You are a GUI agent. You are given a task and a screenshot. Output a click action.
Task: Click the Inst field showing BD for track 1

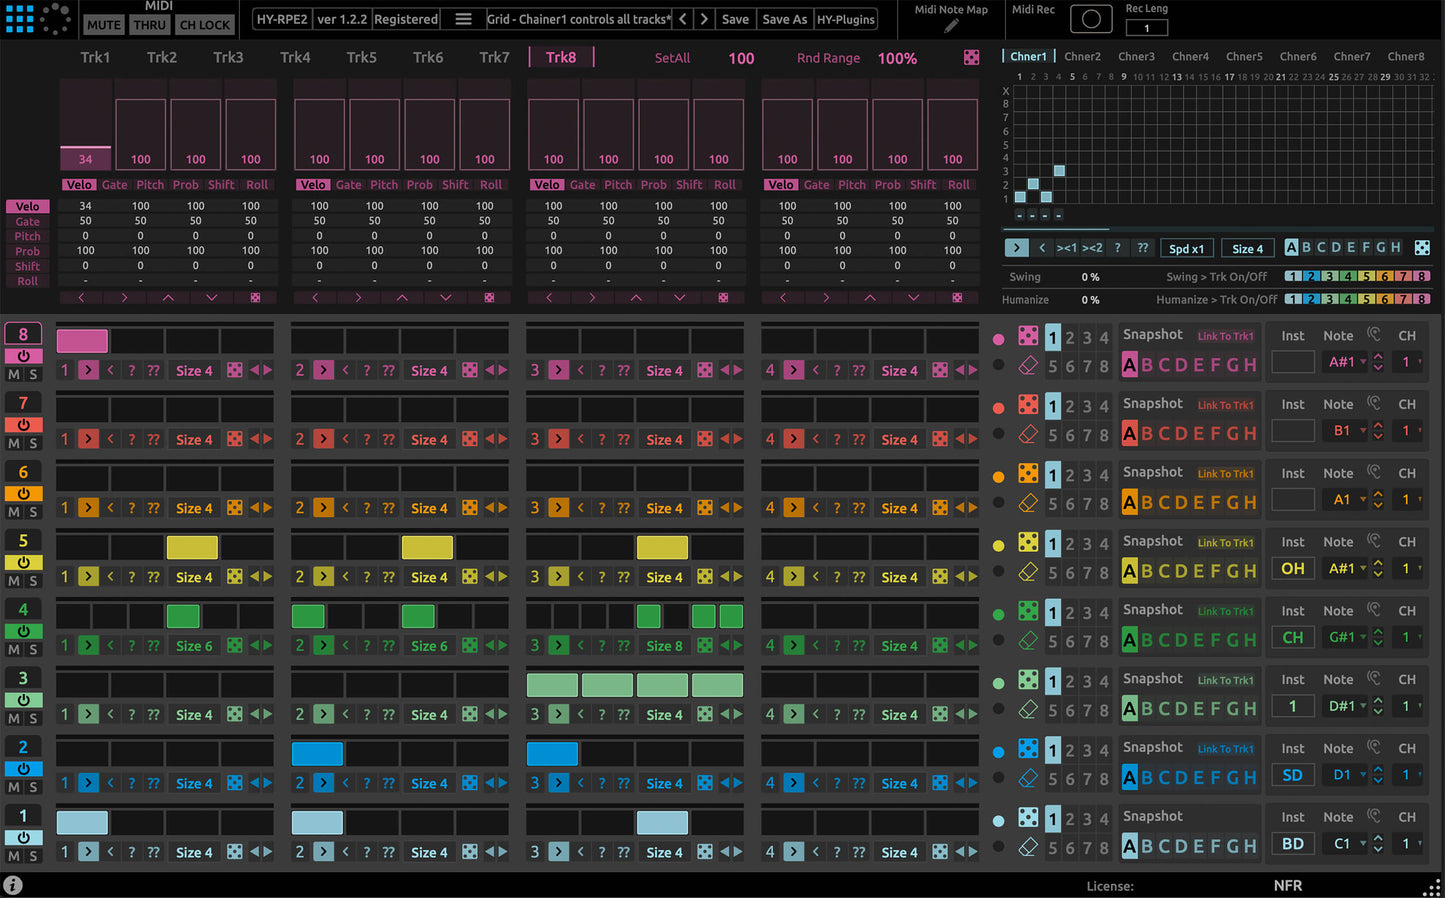[1292, 844]
